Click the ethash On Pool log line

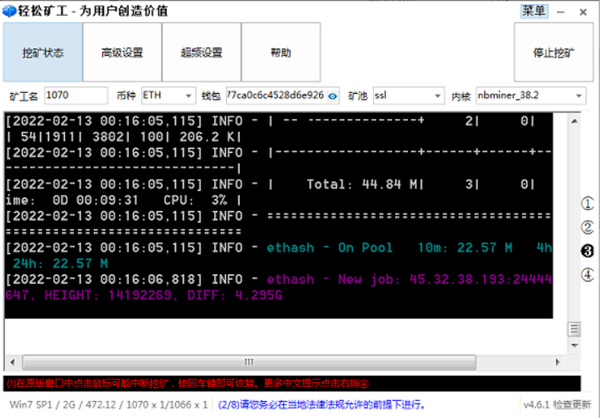[x=279, y=248]
